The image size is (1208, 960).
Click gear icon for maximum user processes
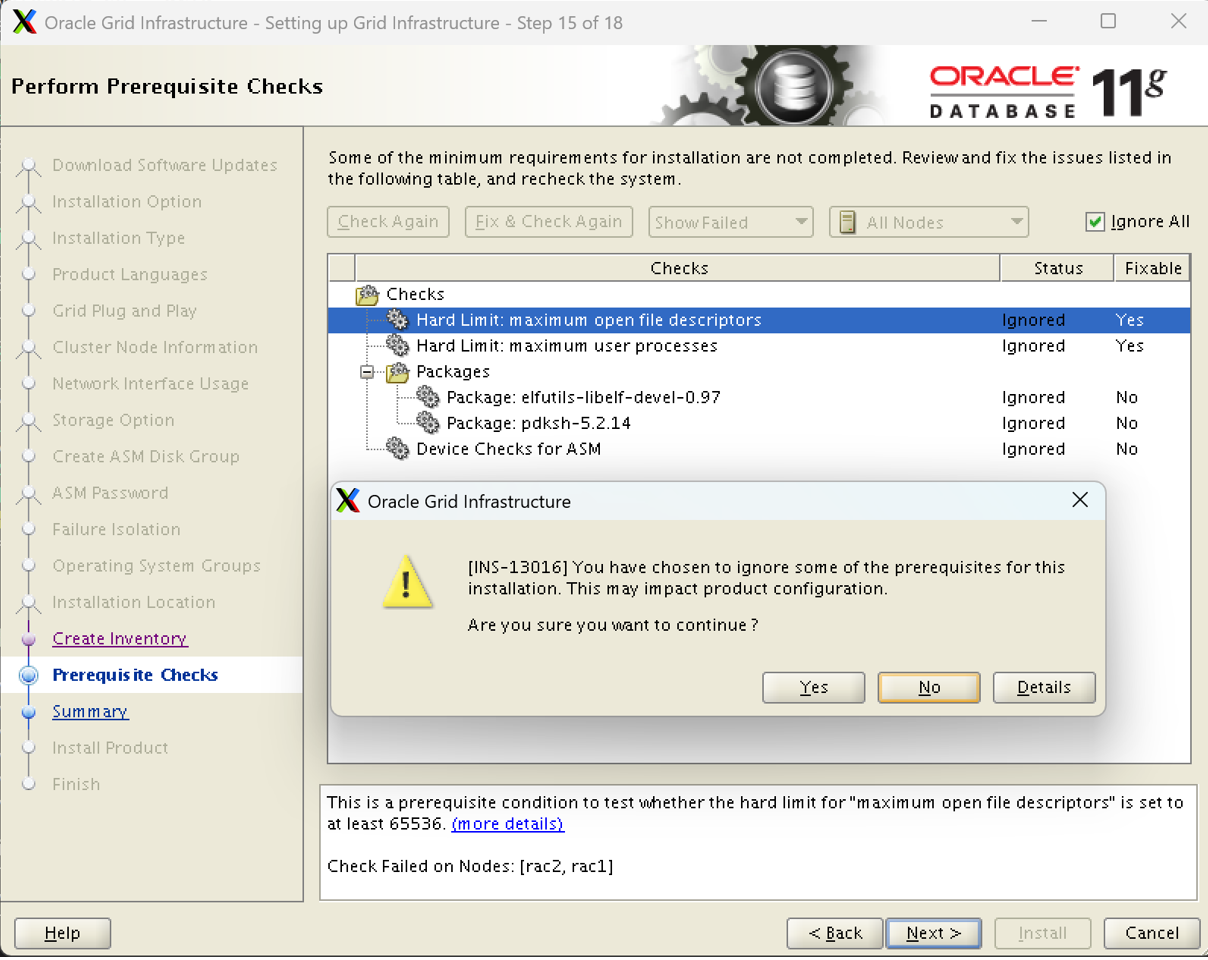coord(398,346)
